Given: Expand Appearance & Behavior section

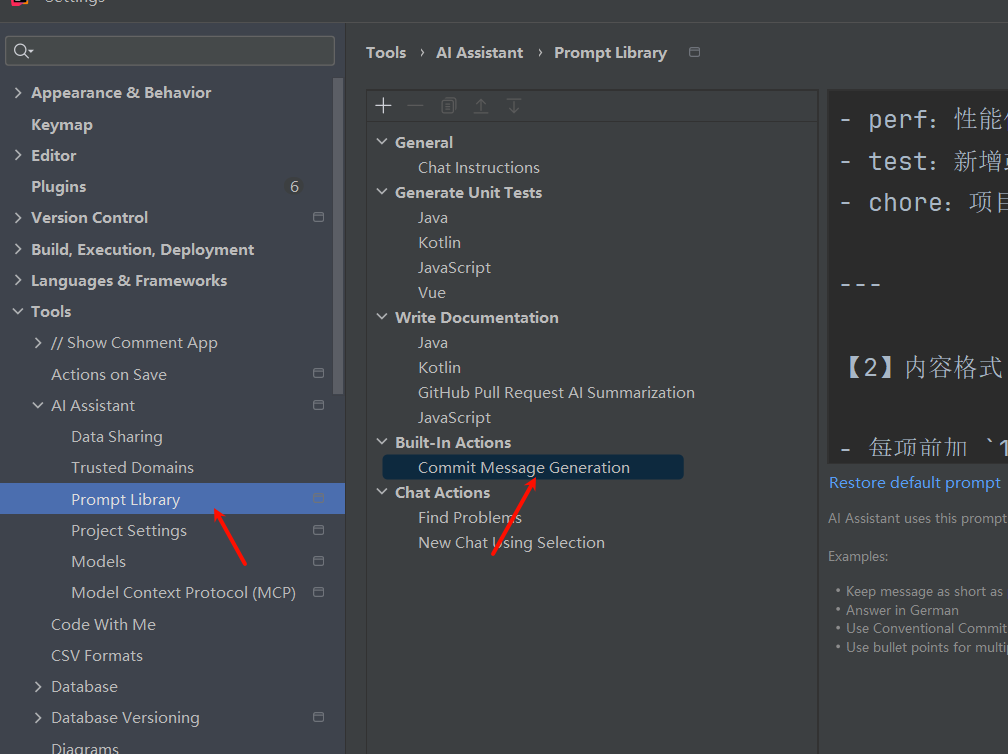Looking at the screenshot, I should 18,93.
